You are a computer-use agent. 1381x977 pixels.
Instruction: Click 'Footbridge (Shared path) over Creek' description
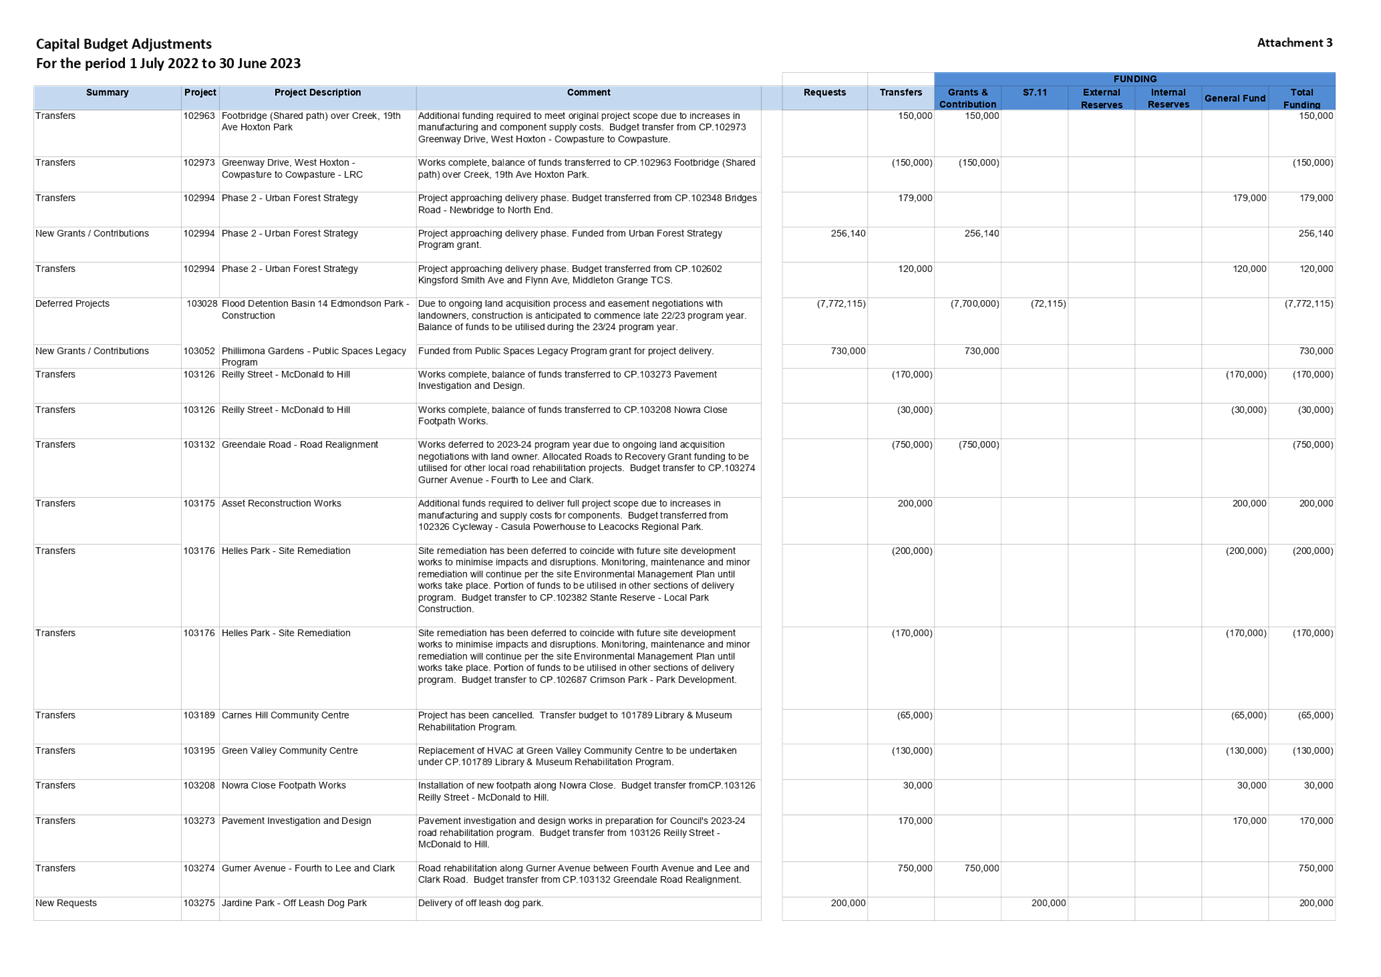click(x=311, y=122)
